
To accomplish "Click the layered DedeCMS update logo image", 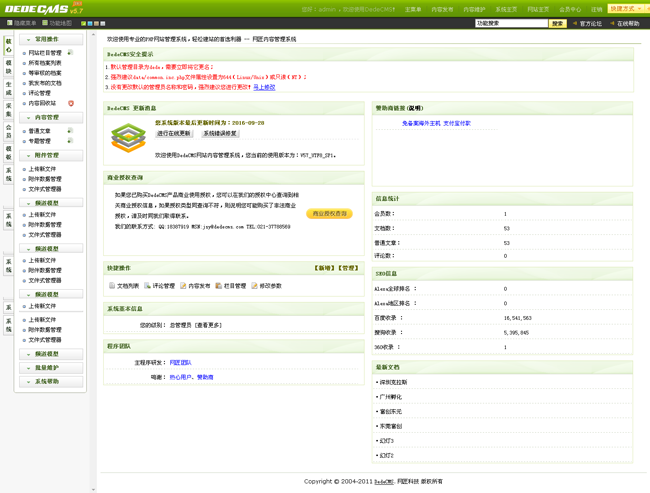I will coord(129,138).
